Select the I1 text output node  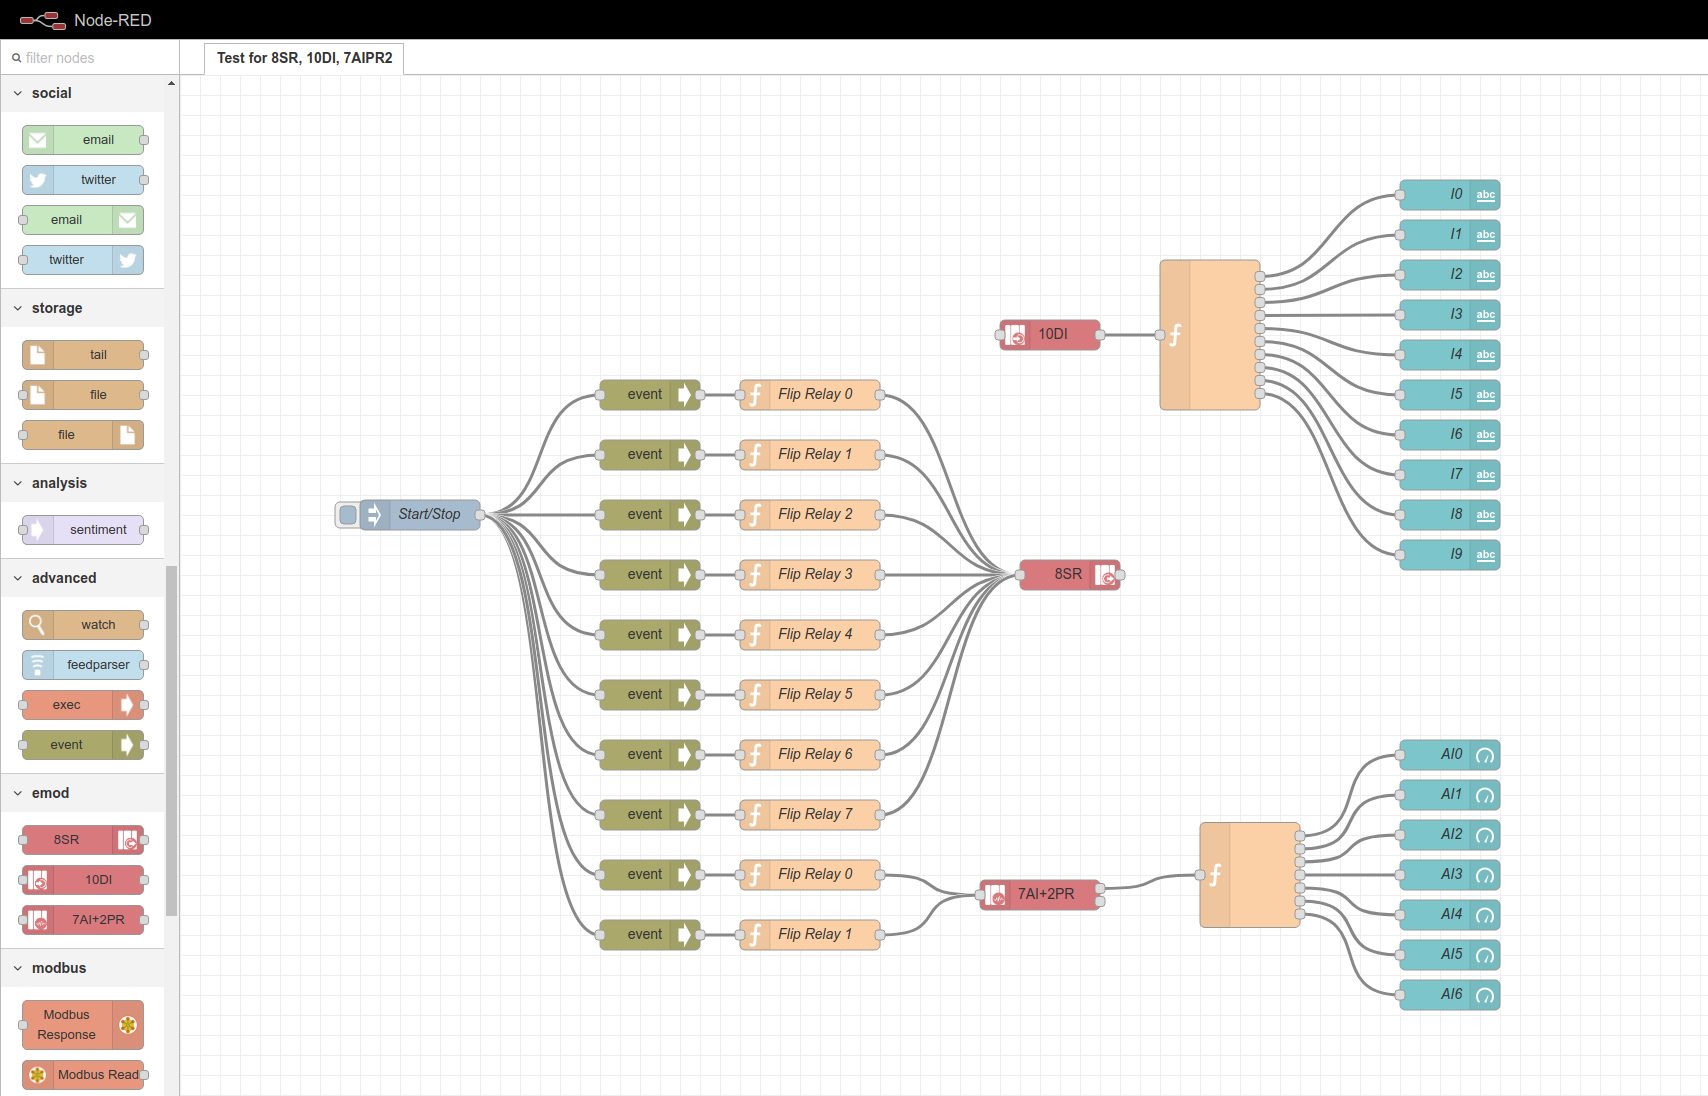(1450, 235)
